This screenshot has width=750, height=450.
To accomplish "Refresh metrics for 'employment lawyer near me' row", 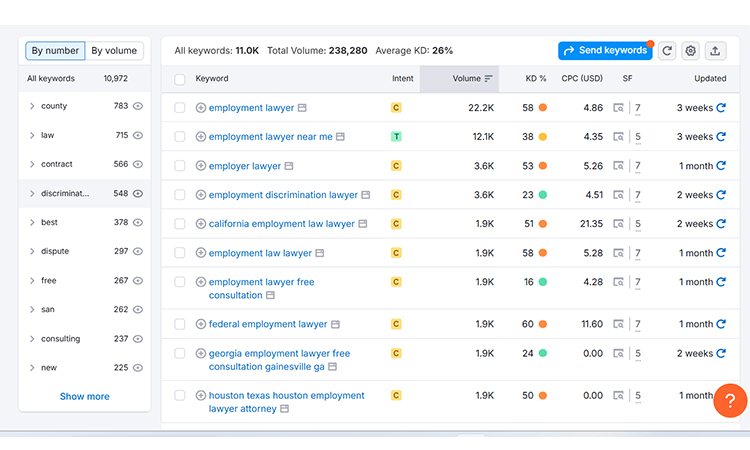I will tap(721, 136).
